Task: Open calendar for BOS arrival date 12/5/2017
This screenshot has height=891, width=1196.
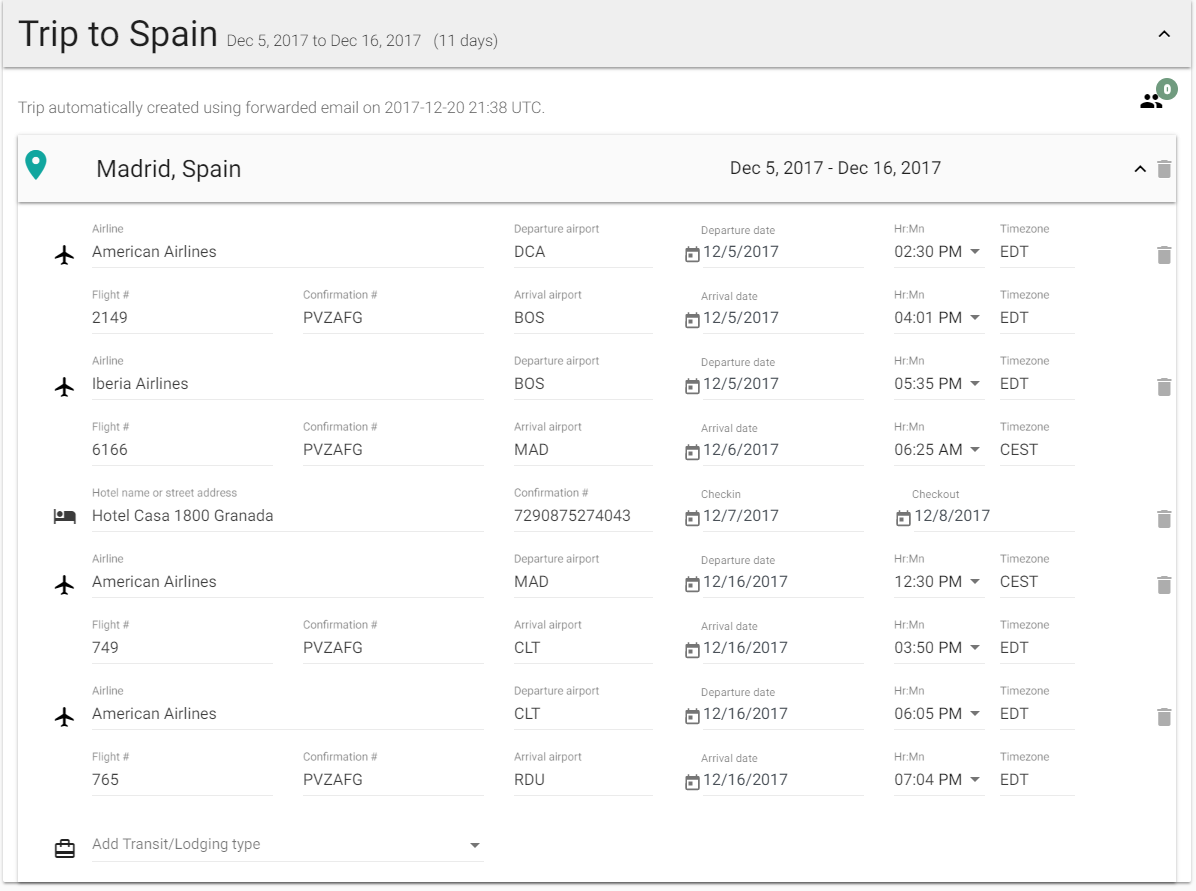Action: pyautogui.click(x=692, y=320)
